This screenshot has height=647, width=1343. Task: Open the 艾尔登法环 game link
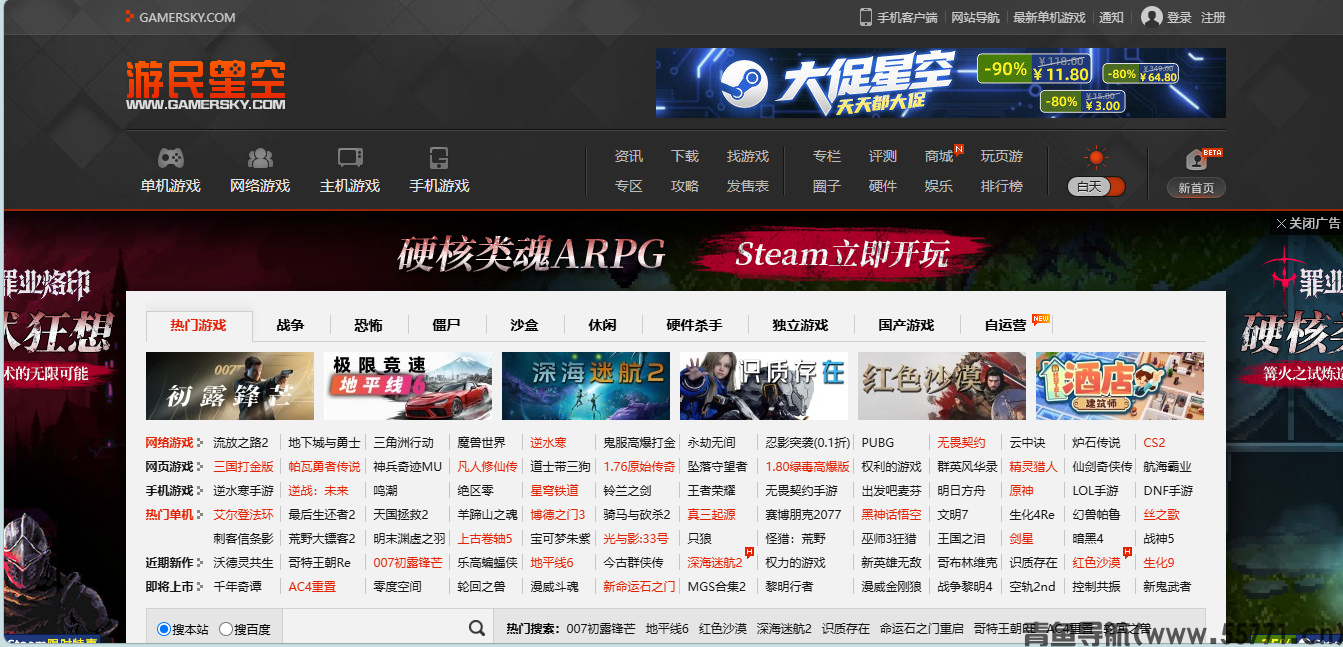pos(243,514)
